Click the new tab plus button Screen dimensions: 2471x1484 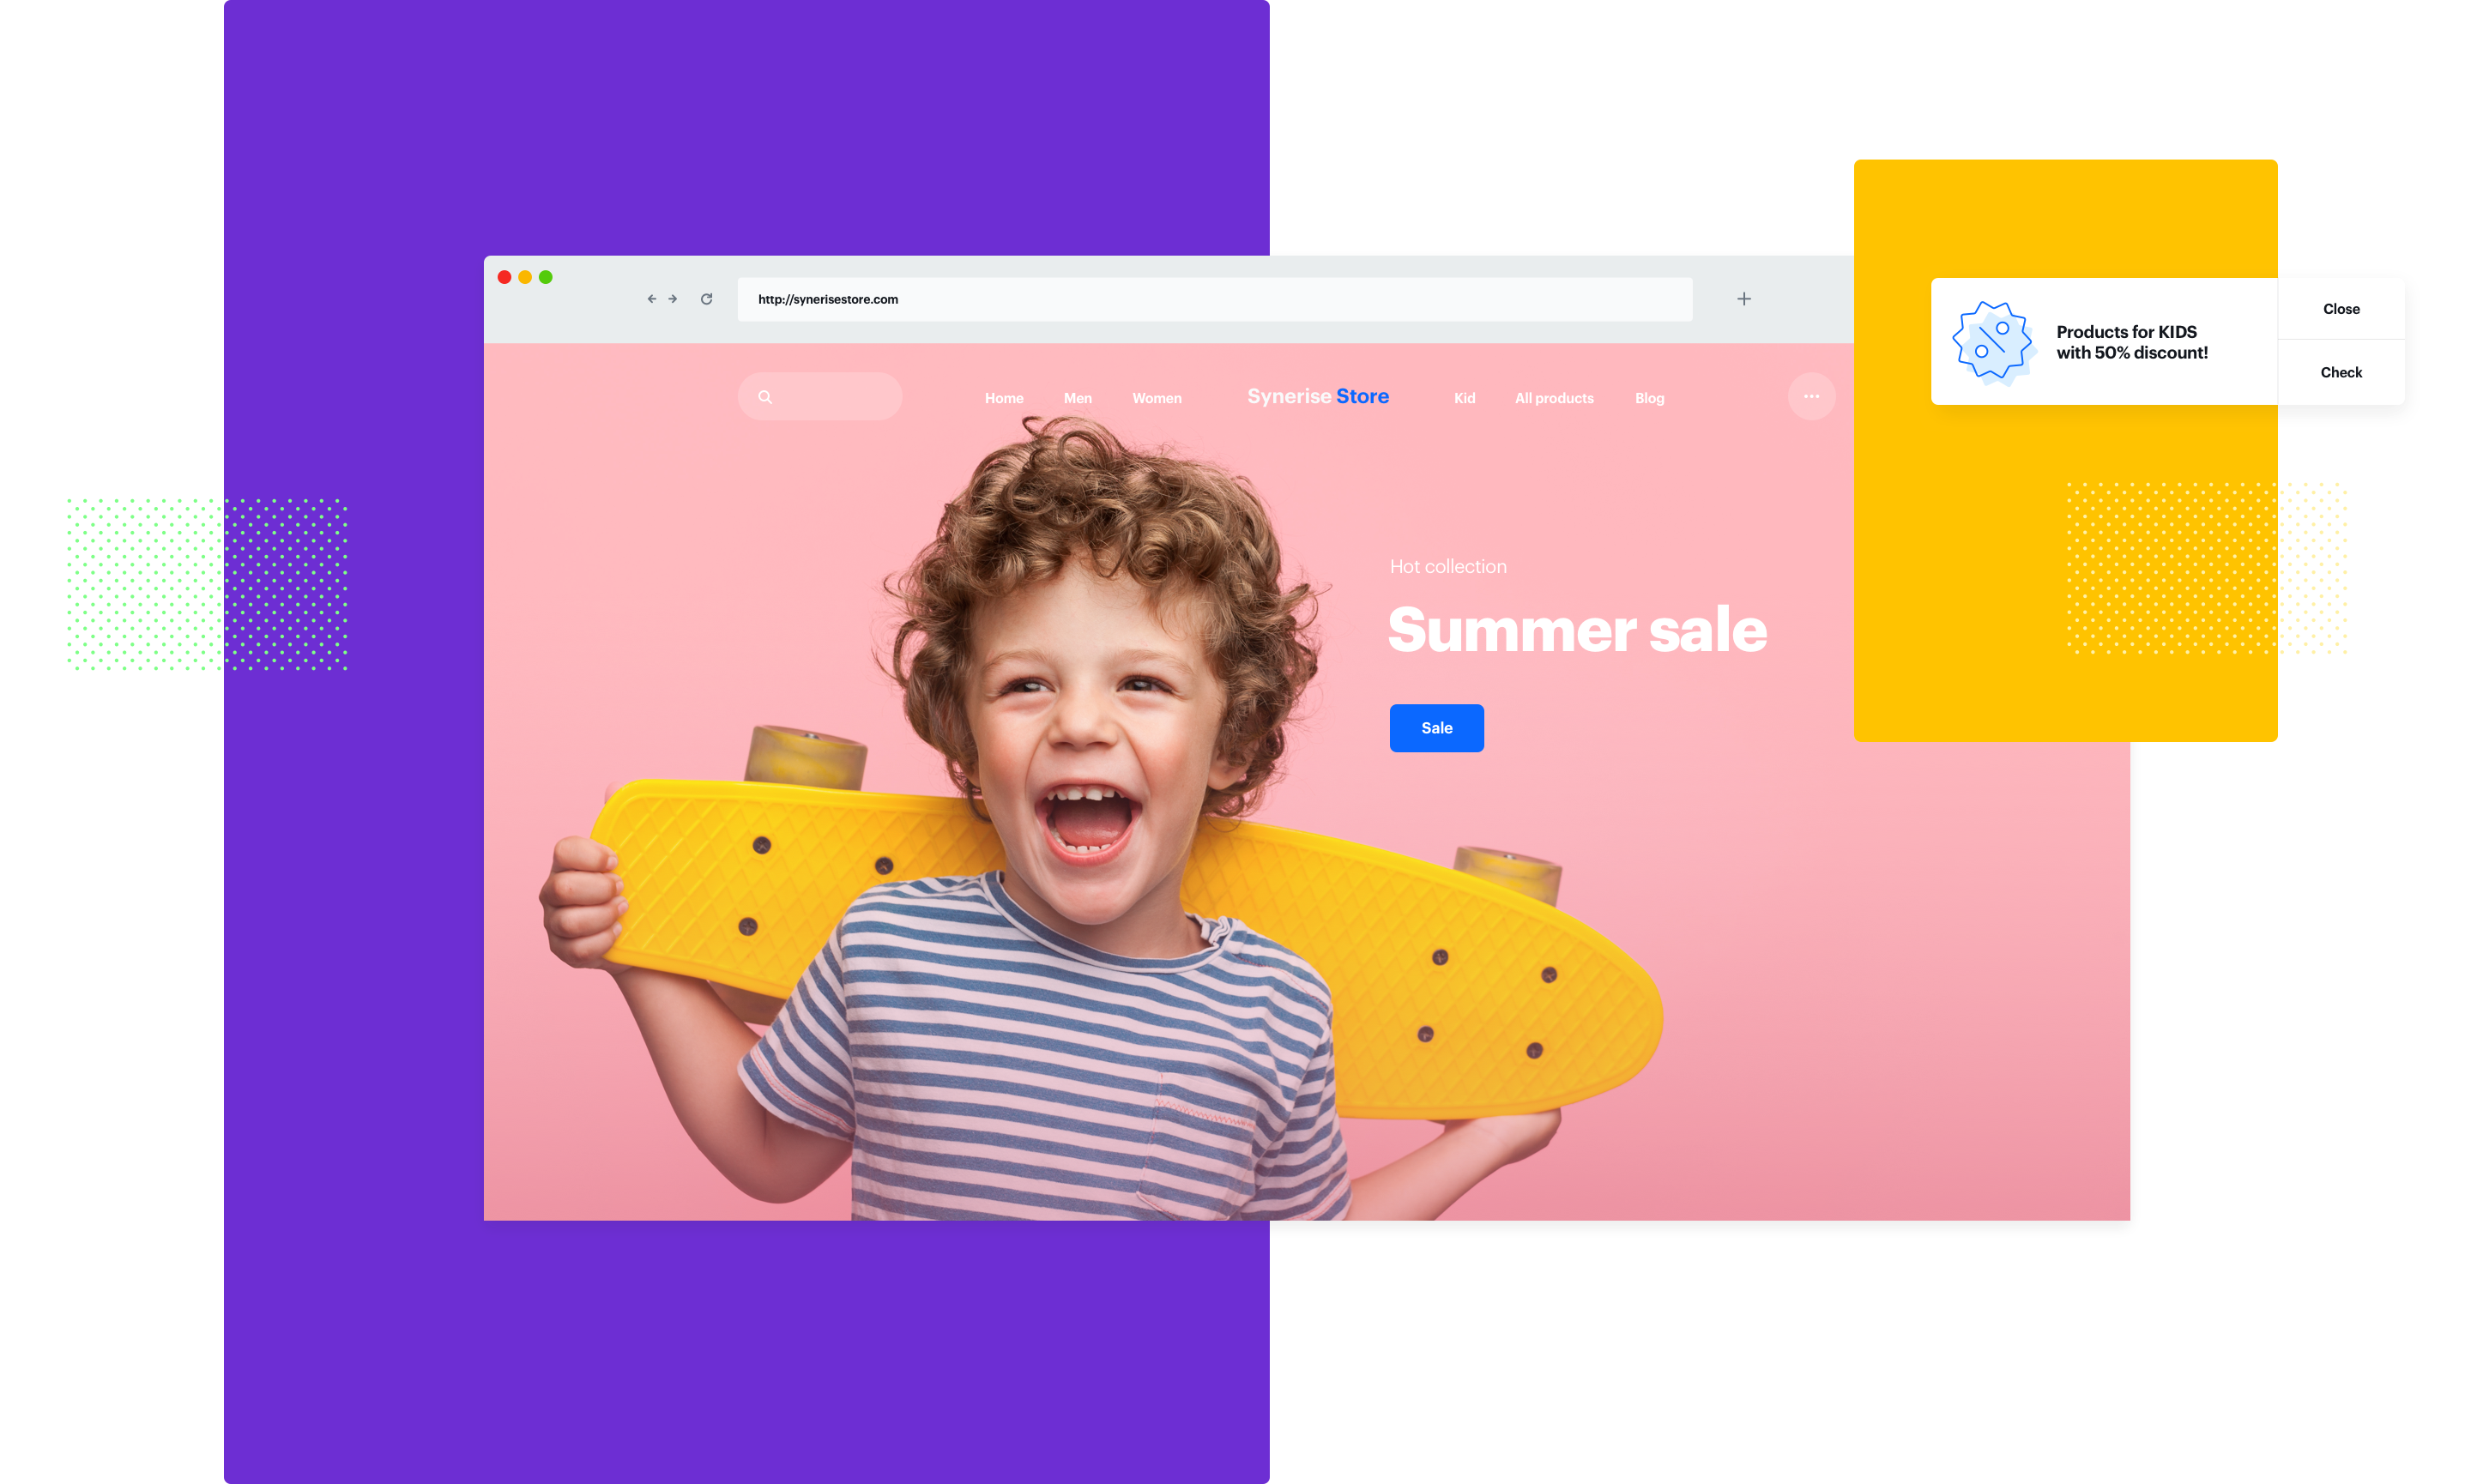(1743, 299)
